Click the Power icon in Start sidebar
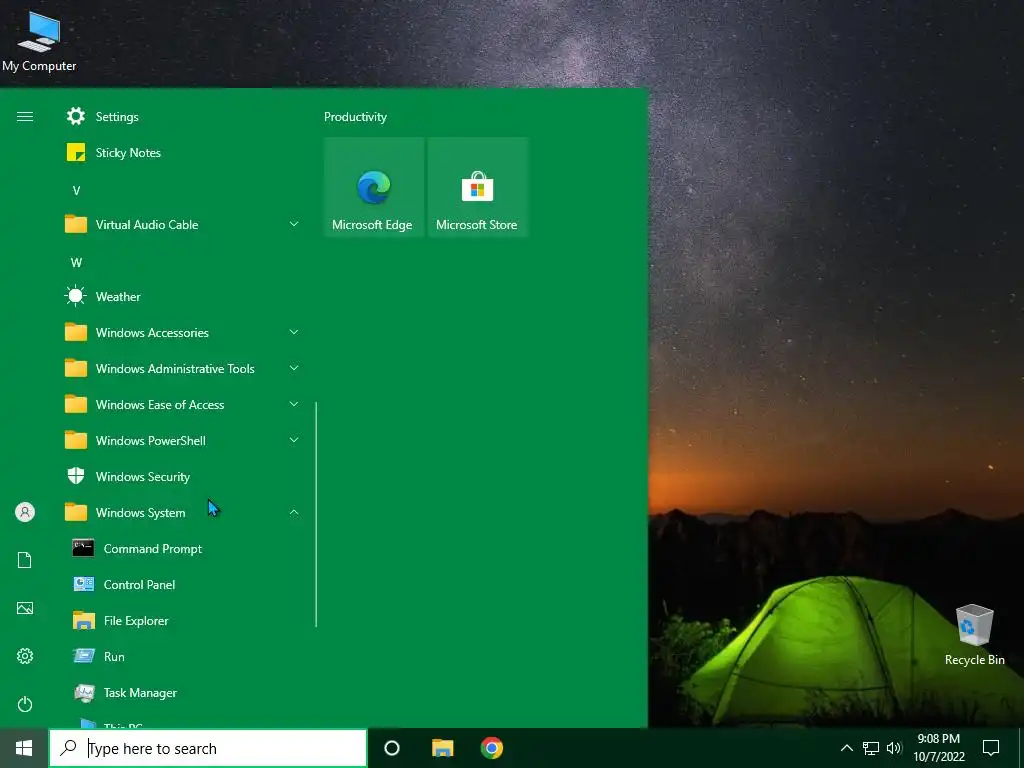 (25, 704)
